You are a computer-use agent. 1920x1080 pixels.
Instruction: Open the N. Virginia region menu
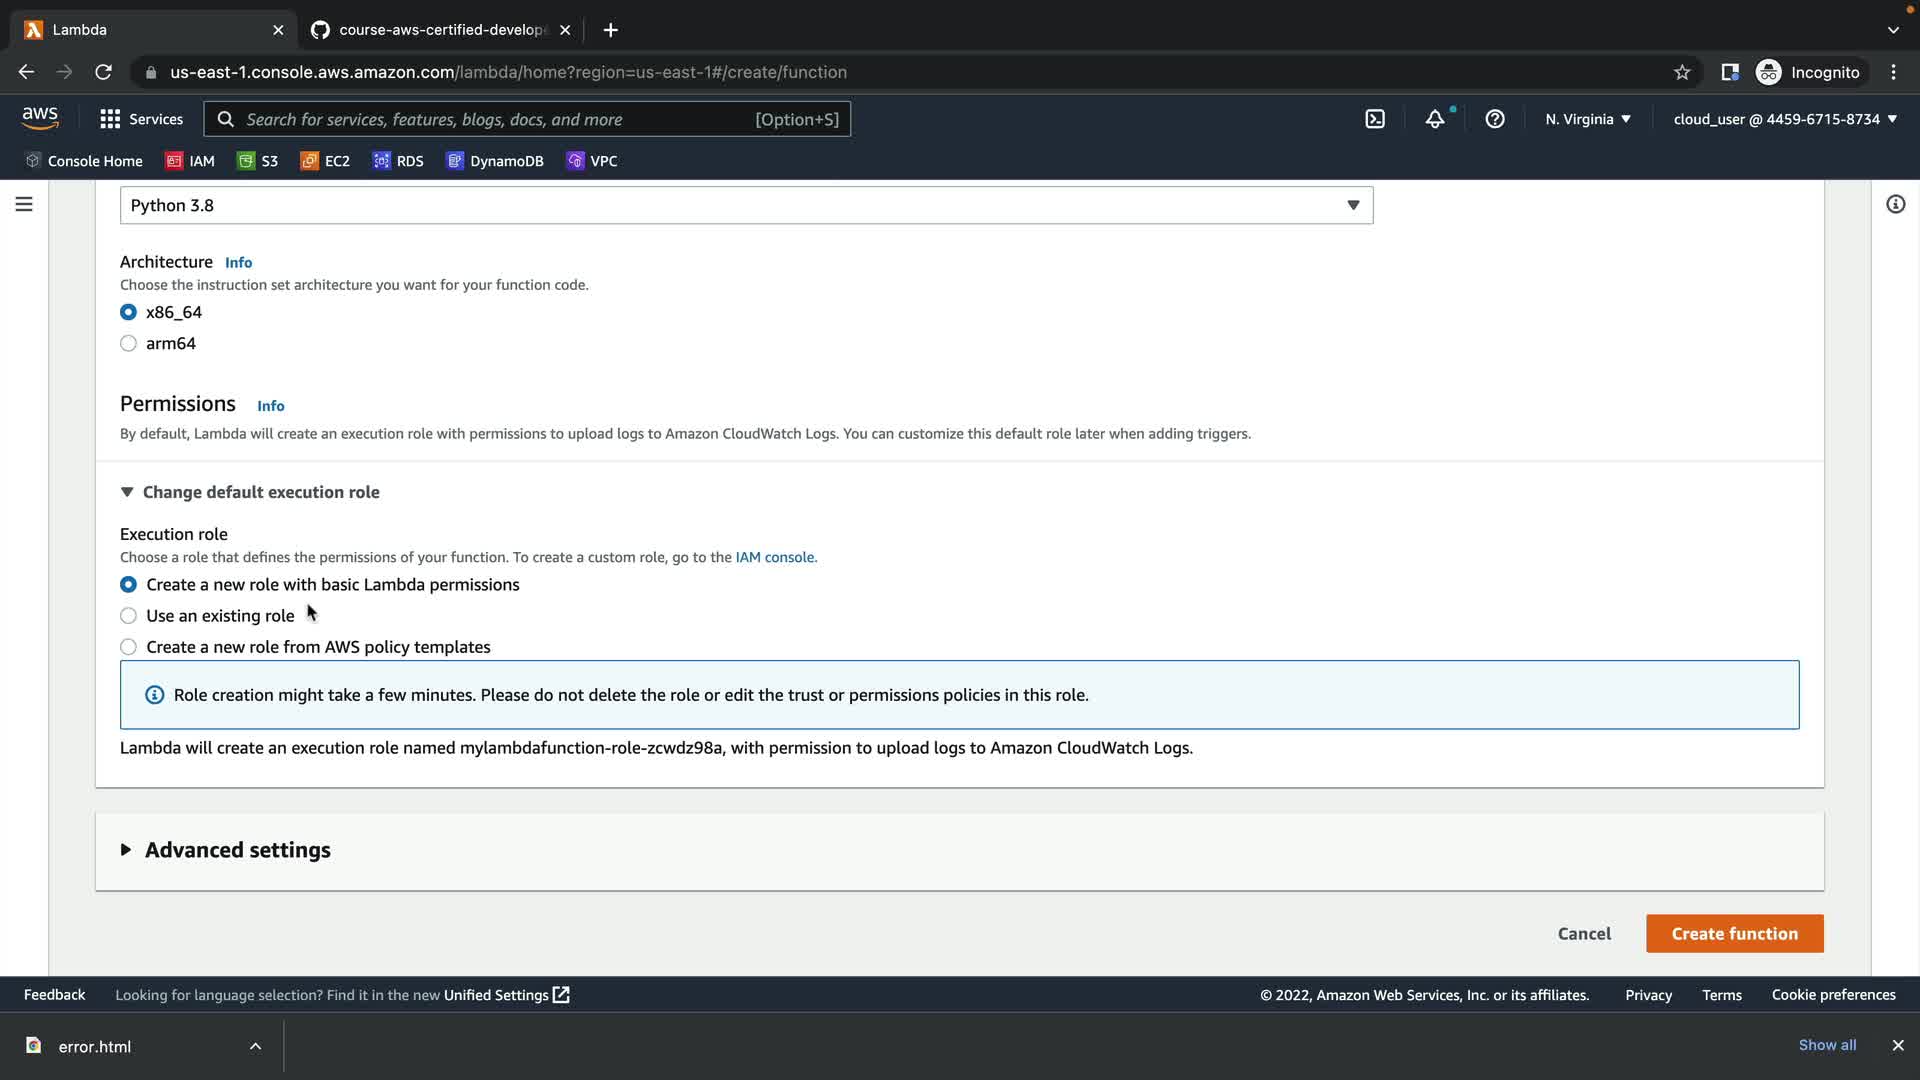tap(1587, 119)
